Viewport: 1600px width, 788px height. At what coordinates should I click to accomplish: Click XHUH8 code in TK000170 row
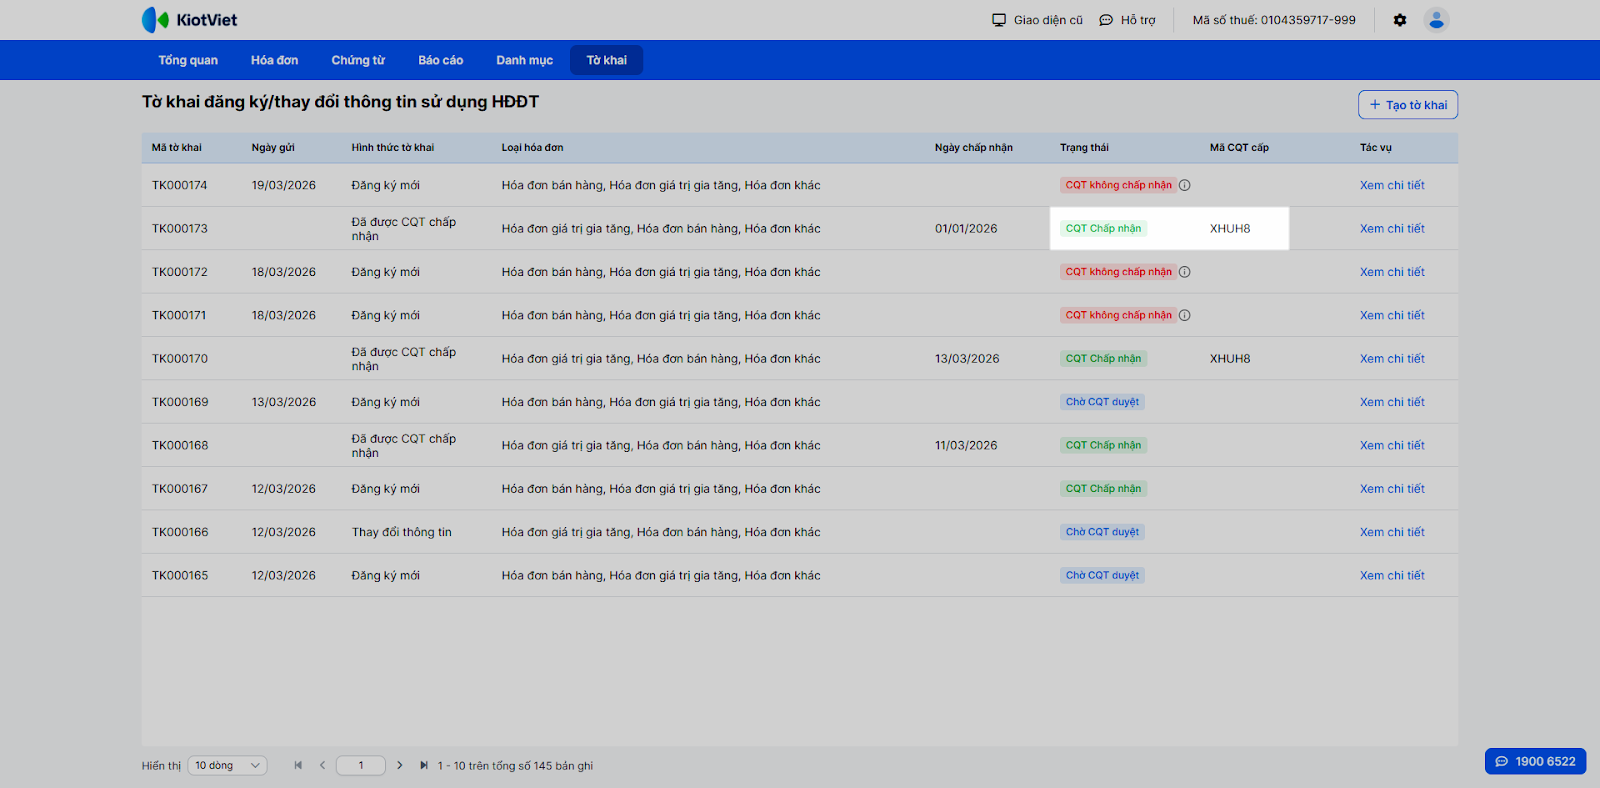click(1230, 358)
